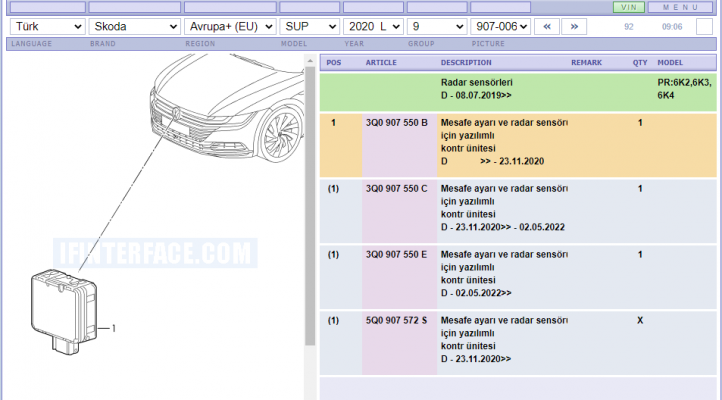Select article 5Q0 907 572 S
The image size is (722, 400).
396,320
